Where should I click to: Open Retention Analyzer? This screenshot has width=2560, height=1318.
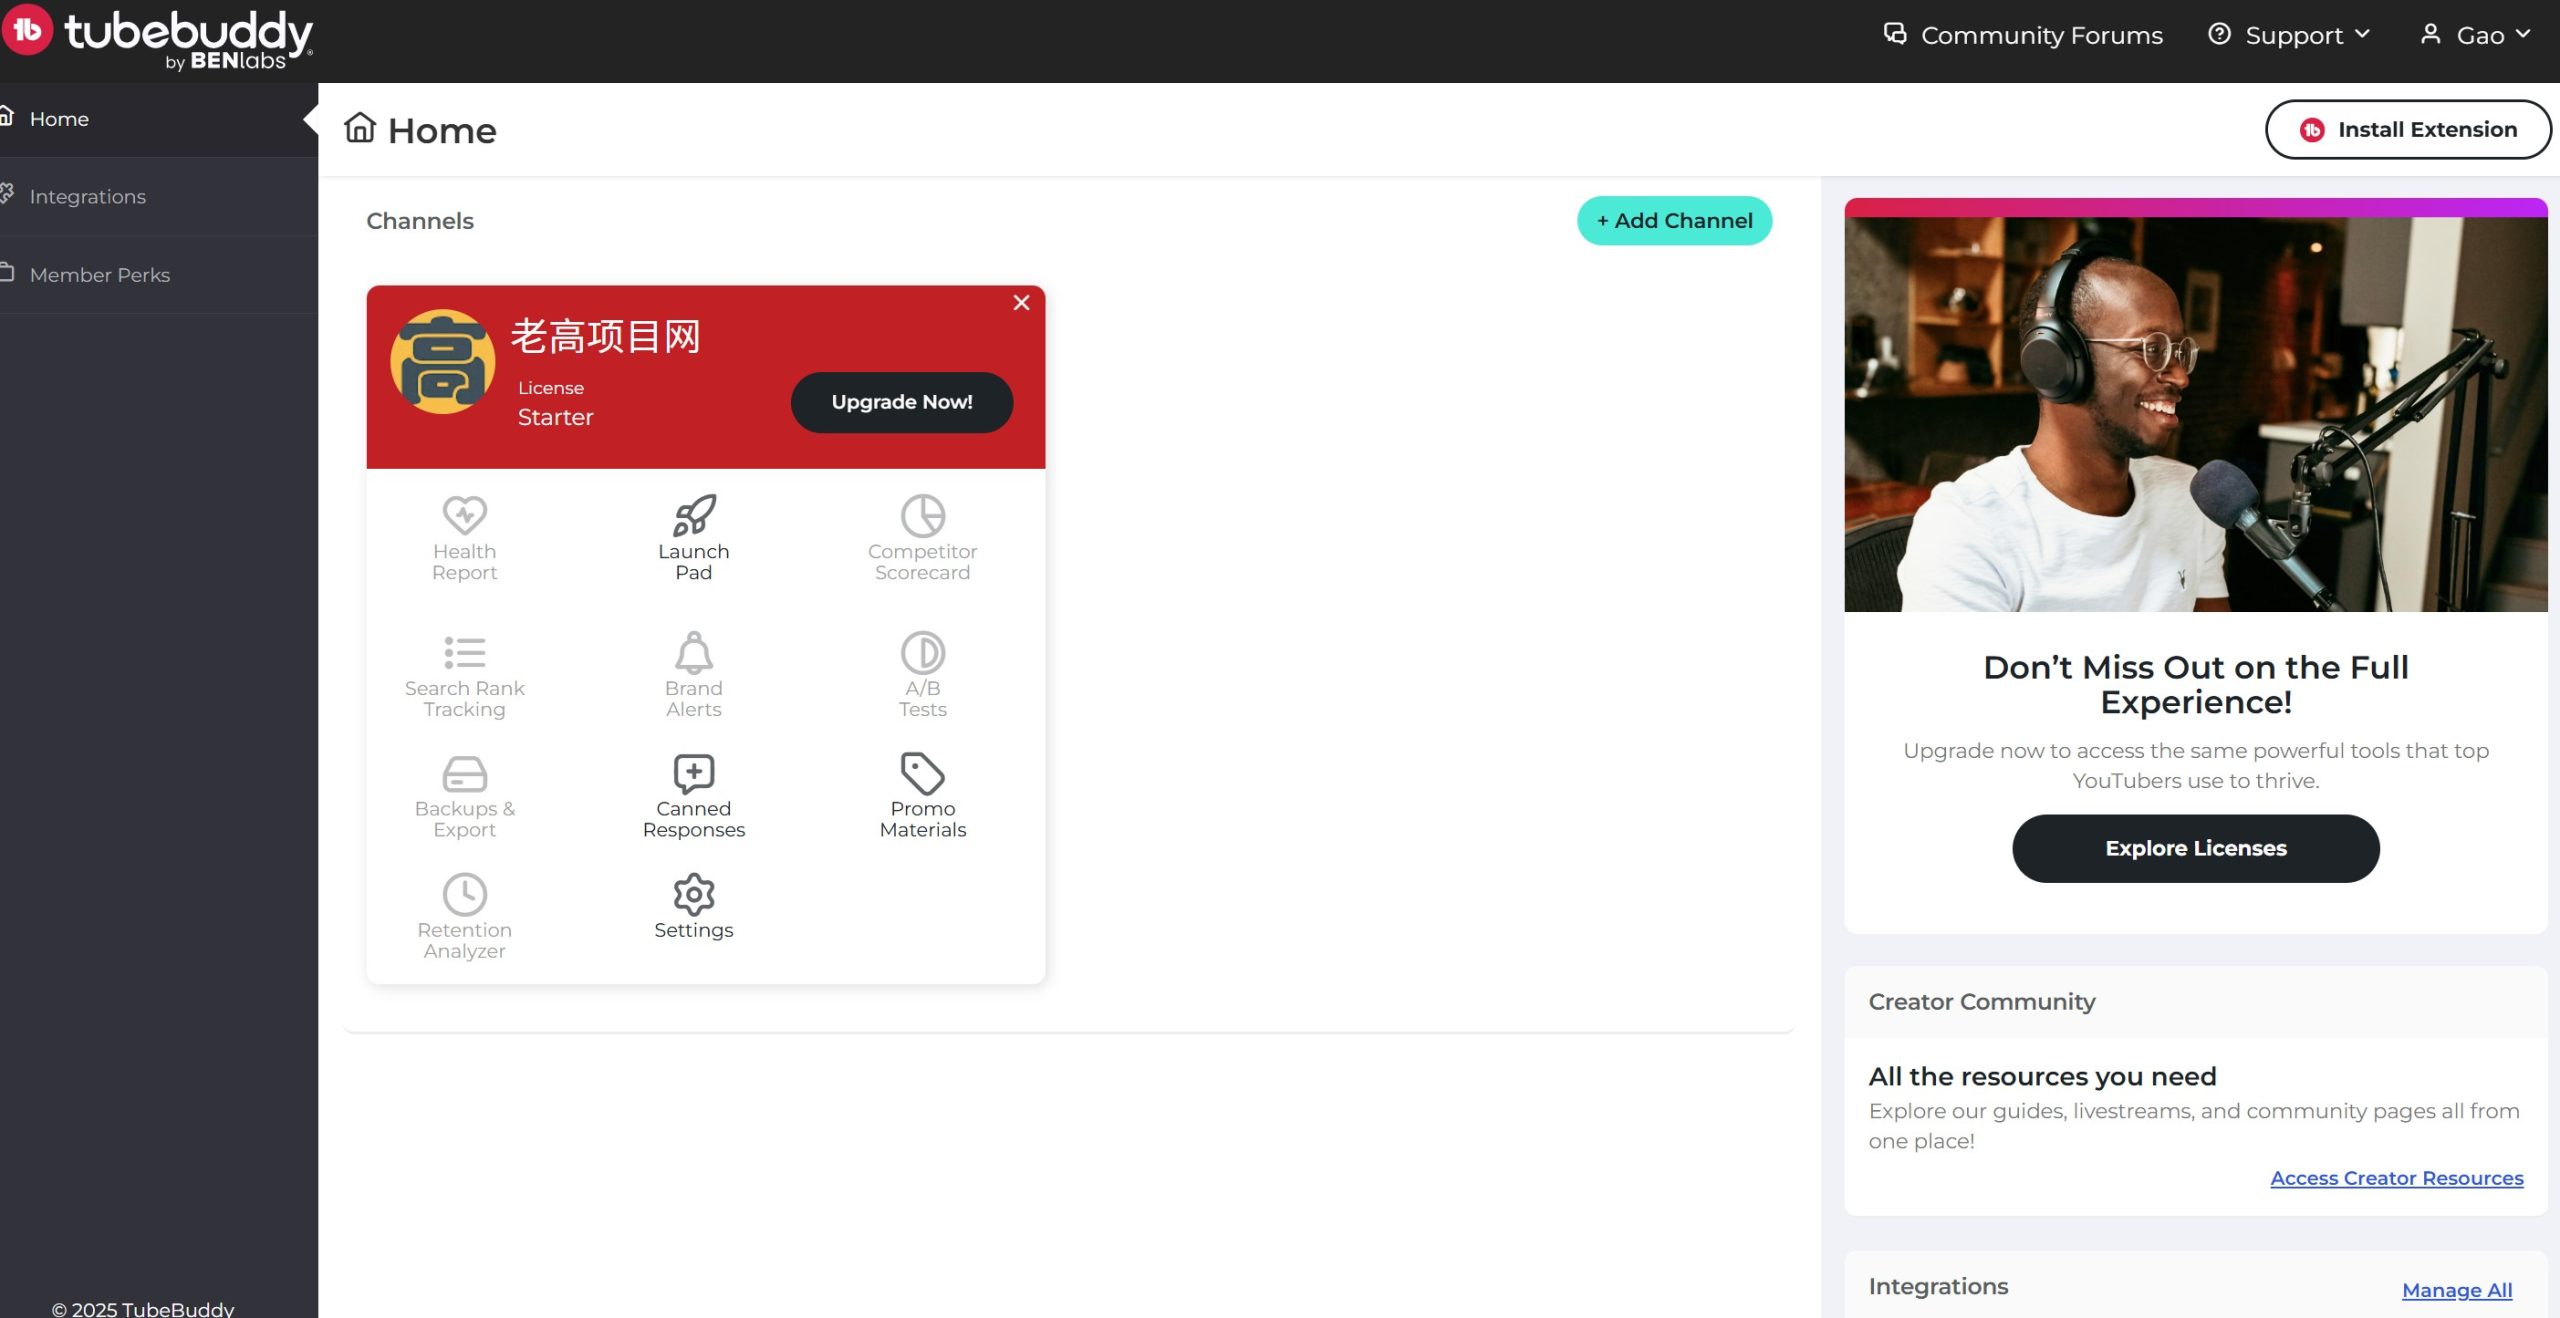click(x=464, y=917)
